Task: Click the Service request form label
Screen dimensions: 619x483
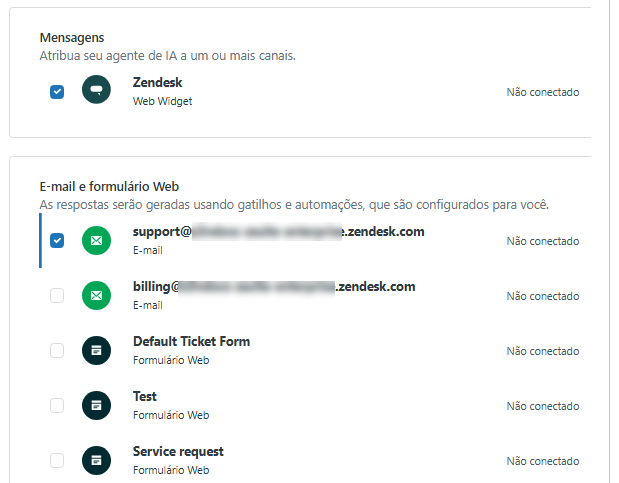Action: click(178, 452)
